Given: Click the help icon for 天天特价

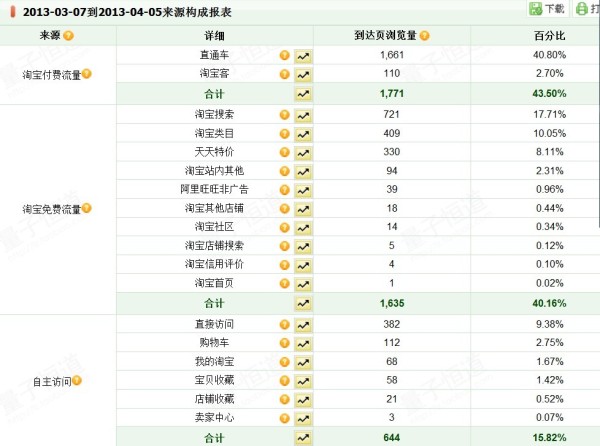Looking at the screenshot, I should pos(285,152).
